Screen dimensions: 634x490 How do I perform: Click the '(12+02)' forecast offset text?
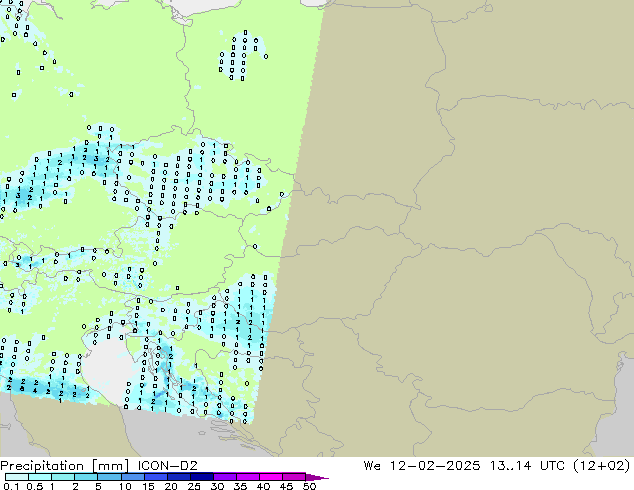pyautogui.click(x=601, y=466)
